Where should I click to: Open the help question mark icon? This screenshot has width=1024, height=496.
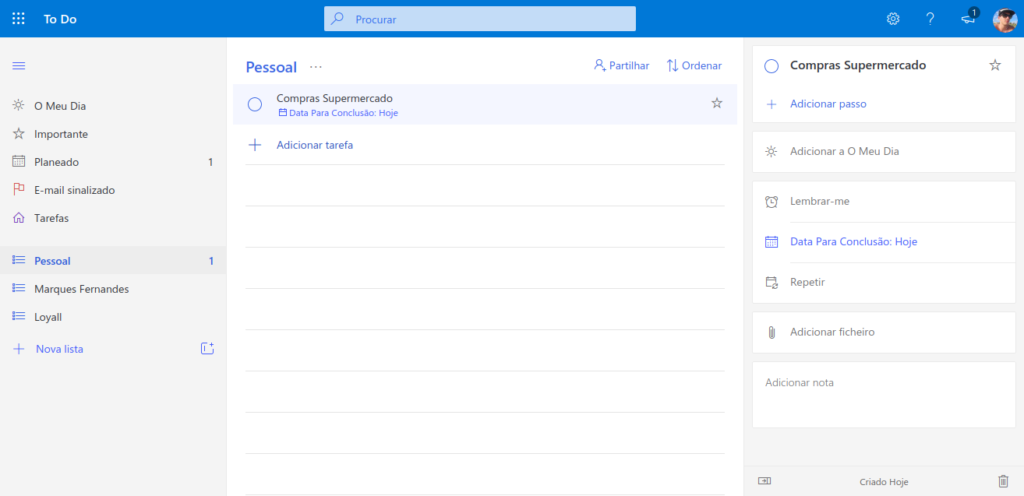click(x=930, y=19)
